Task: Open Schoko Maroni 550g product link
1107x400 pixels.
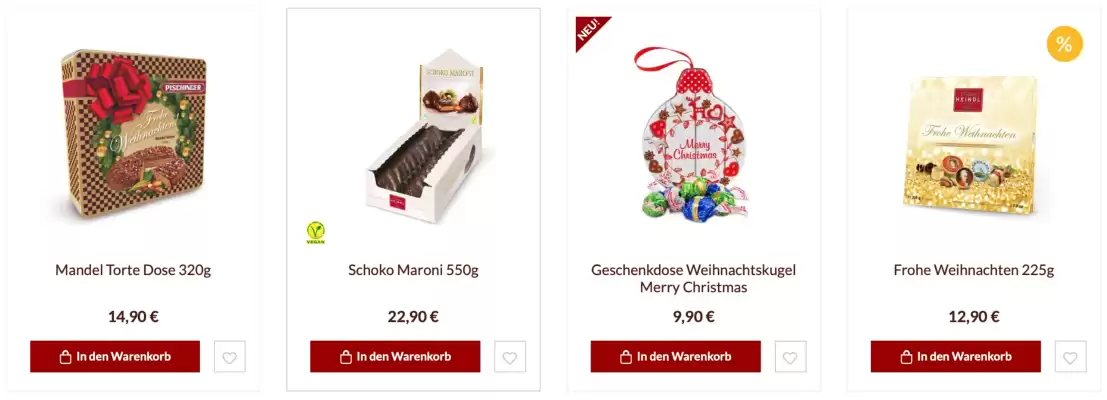Action: click(413, 270)
